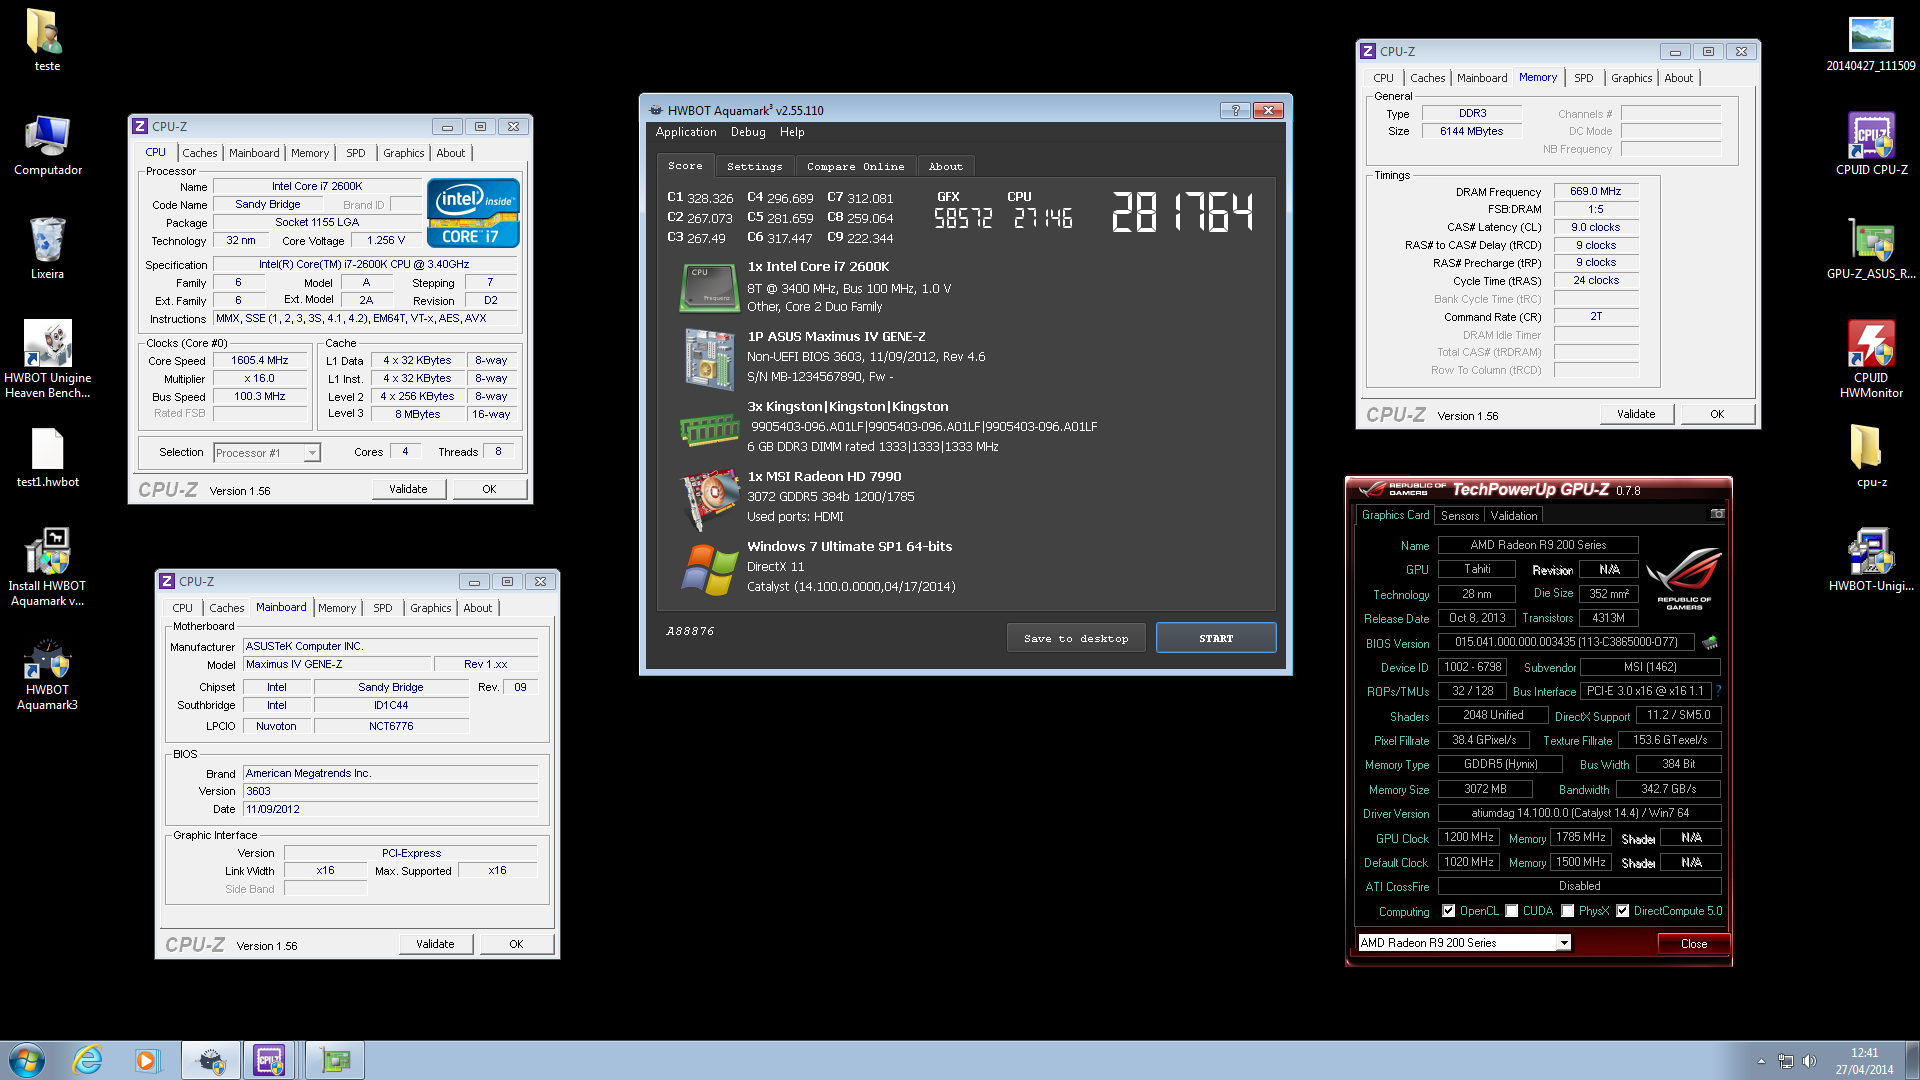Switch to Compare Online tab in Aquamark
Image resolution: width=1920 pixels, height=1080 pixels.
coord(855,167)
